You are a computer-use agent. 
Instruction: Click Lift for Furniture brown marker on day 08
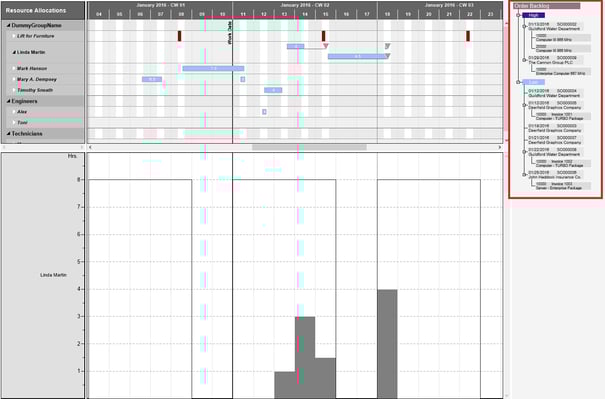pyautogui.click(x=179, y=36)
